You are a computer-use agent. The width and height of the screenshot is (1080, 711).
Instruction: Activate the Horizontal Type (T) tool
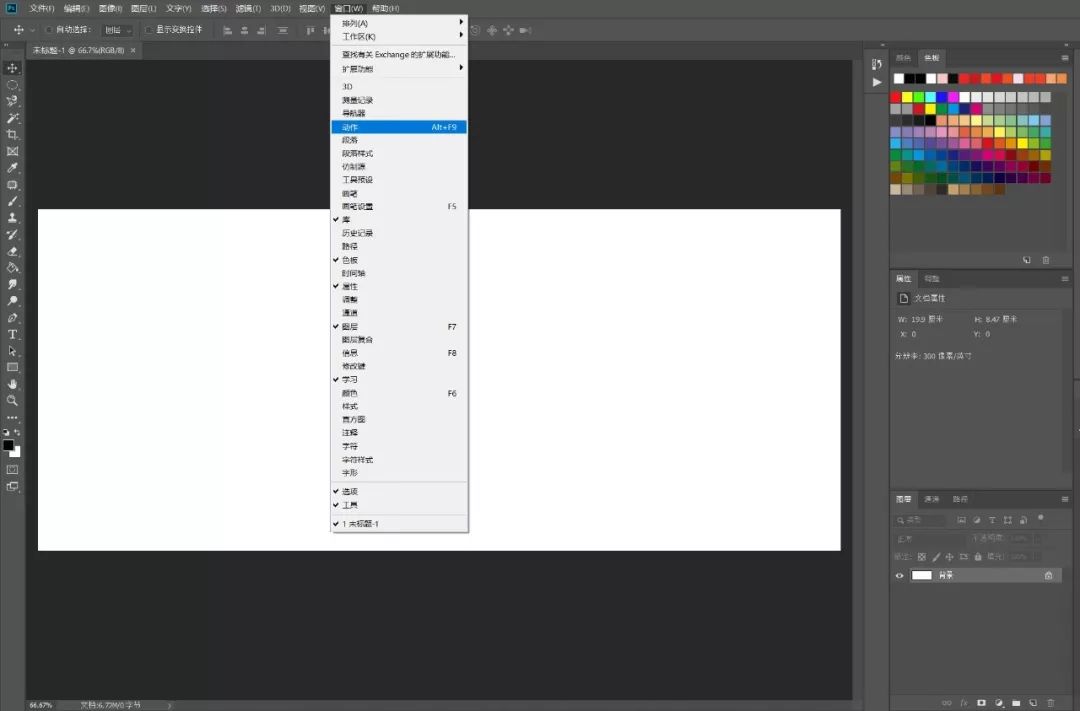[13, 334]
